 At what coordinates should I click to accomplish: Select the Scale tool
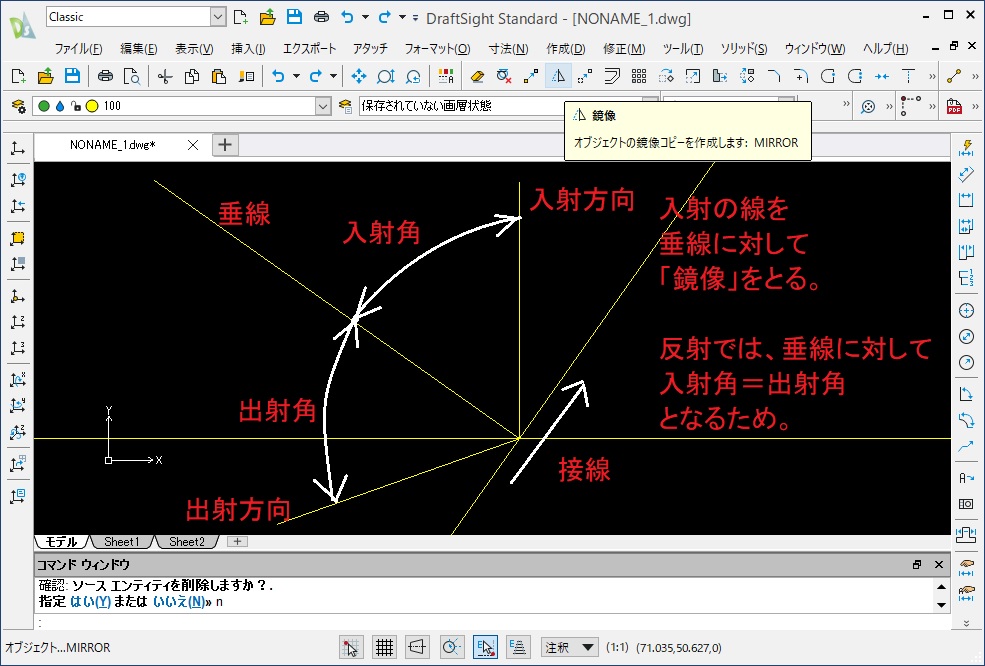point(693,77)
